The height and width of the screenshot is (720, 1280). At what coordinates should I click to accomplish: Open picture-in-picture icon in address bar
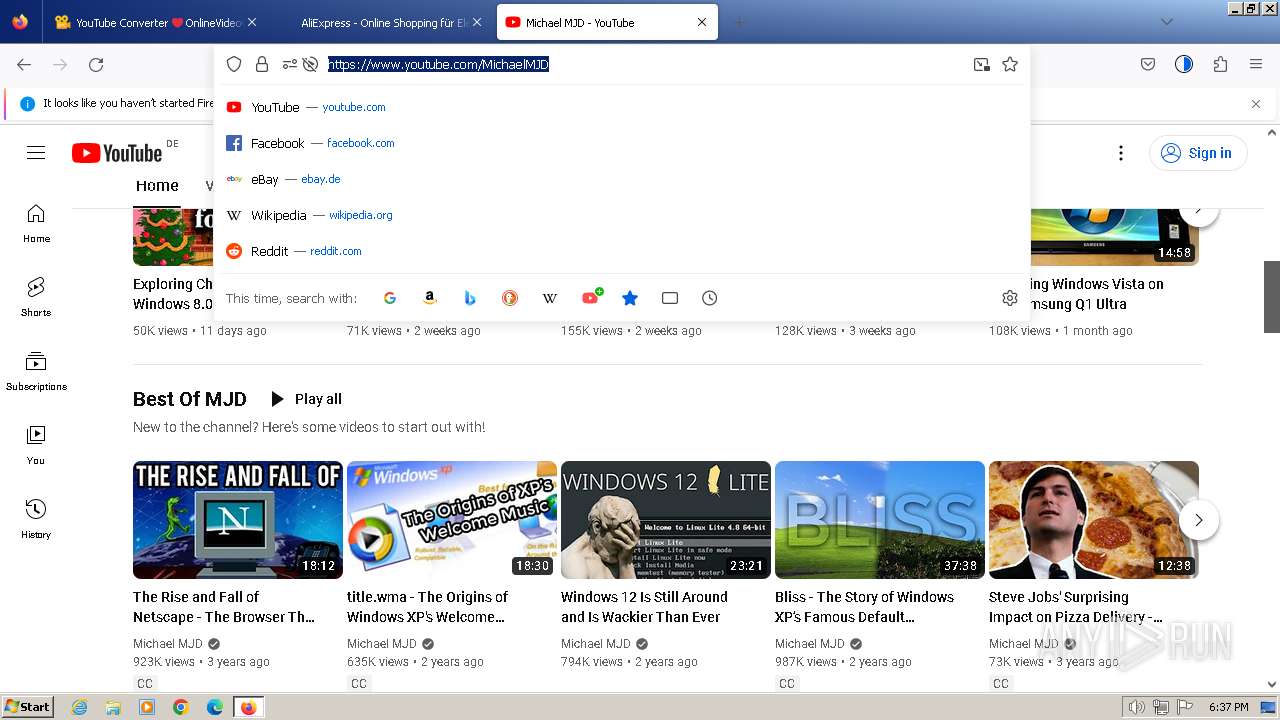pos(982,64)
